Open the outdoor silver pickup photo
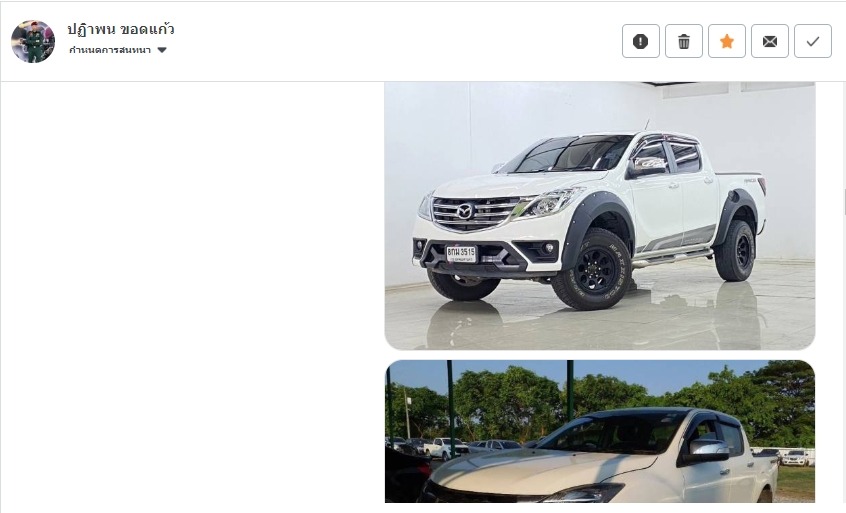 (x=599, y=432)
